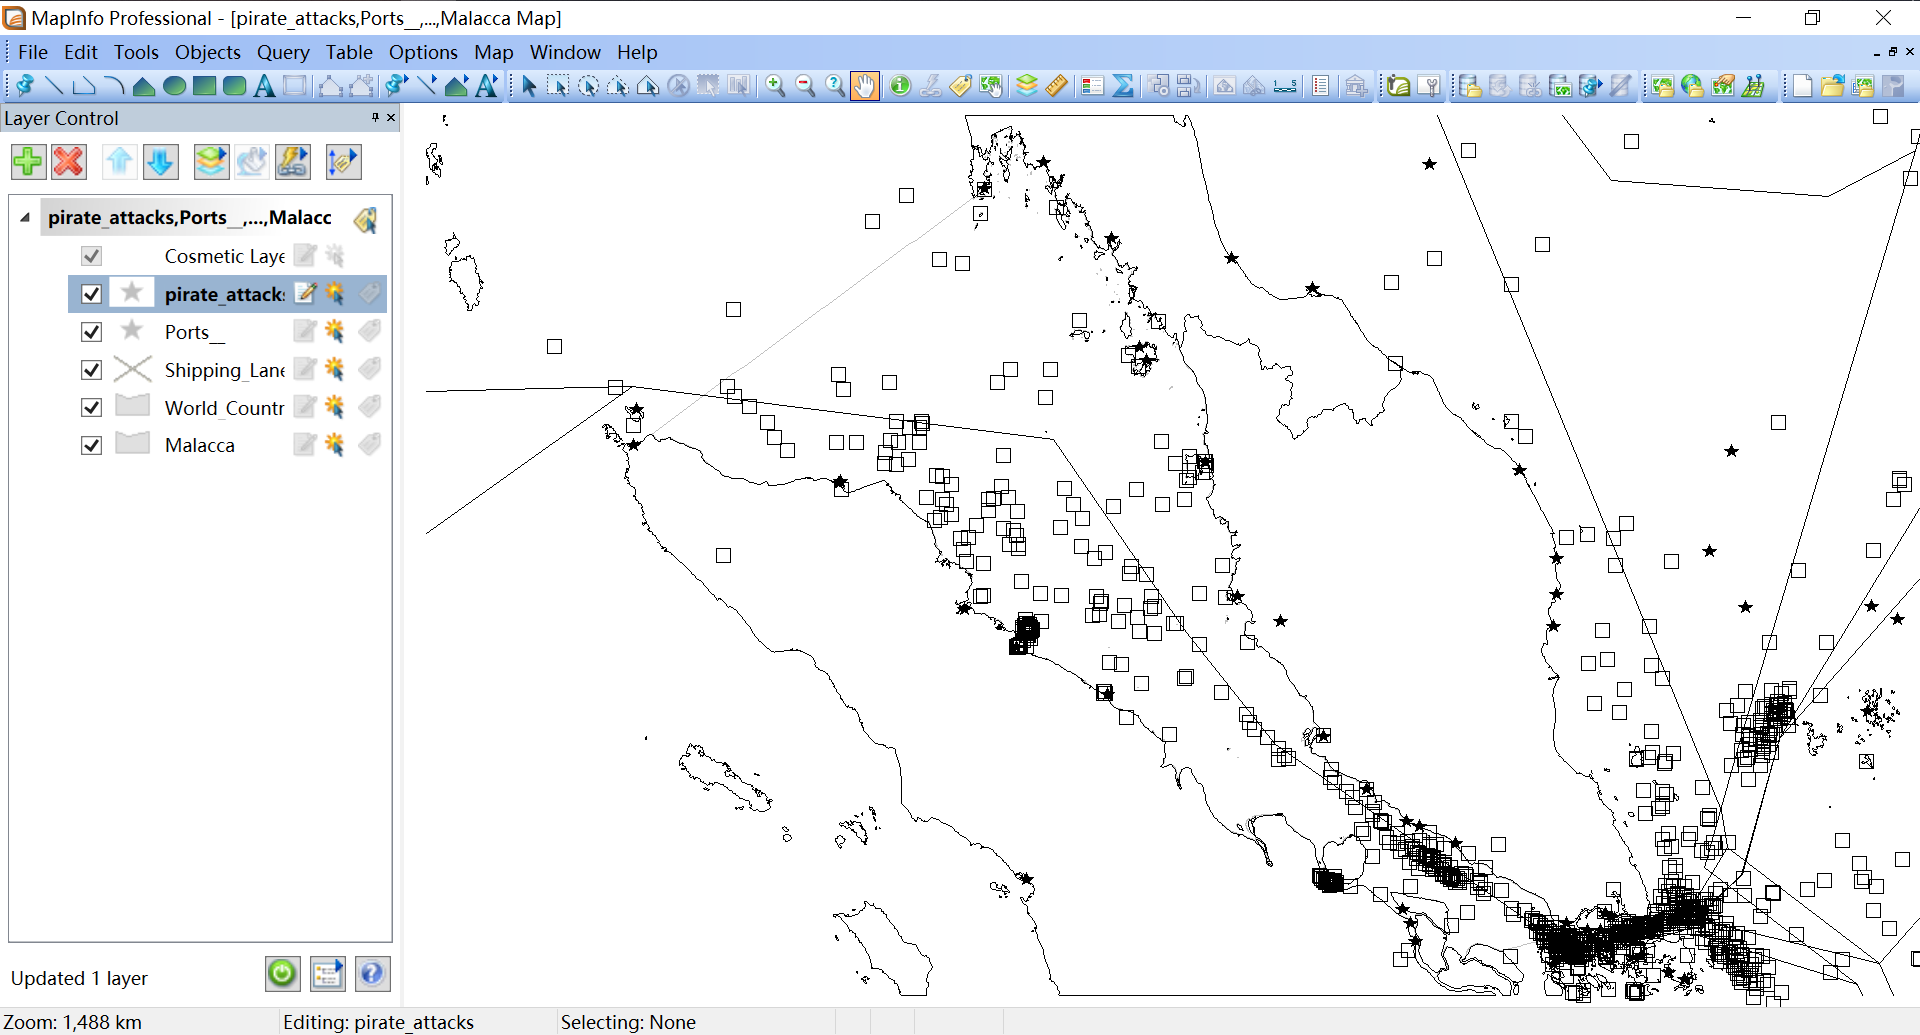Open the Statistics sigma tool
This screenshot has width=1920, height=1035.
[1124, 86]
